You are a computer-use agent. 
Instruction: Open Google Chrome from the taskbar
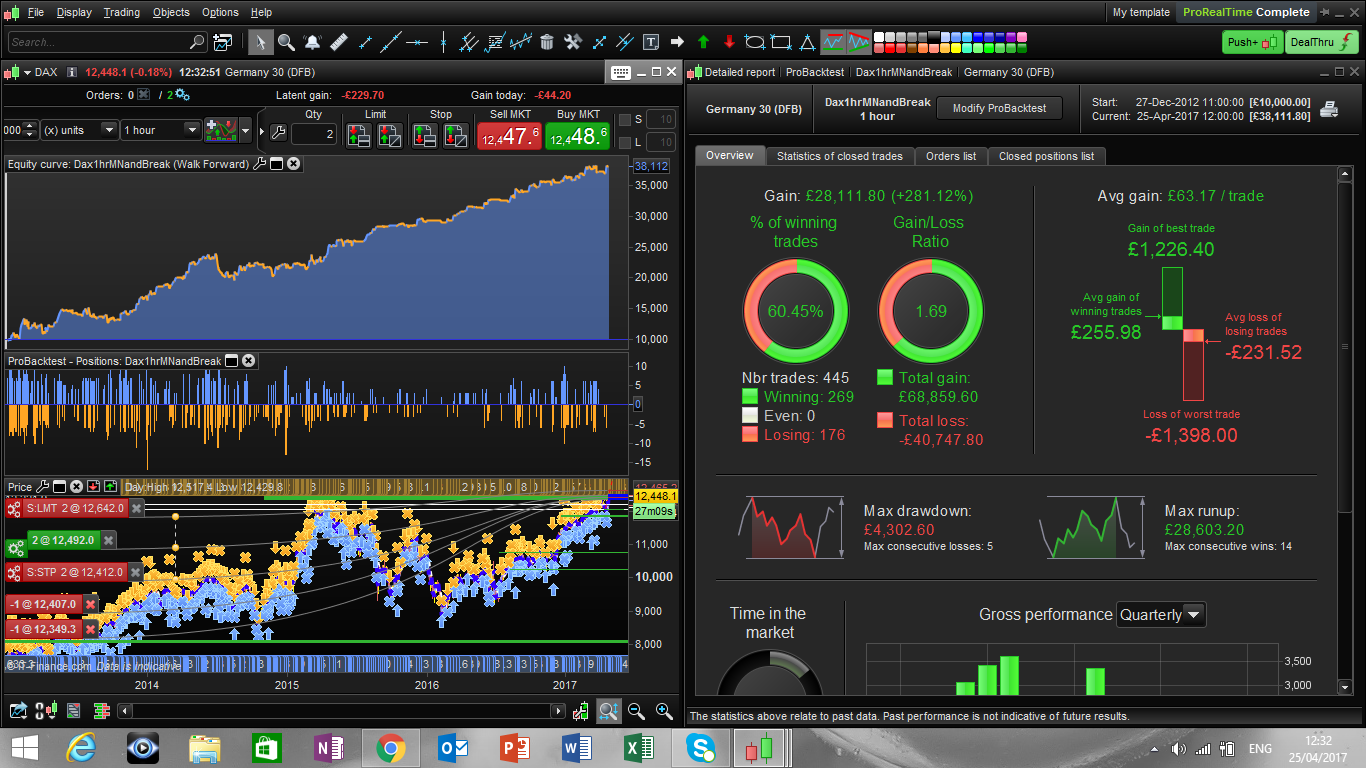click(x=390, y=747)
